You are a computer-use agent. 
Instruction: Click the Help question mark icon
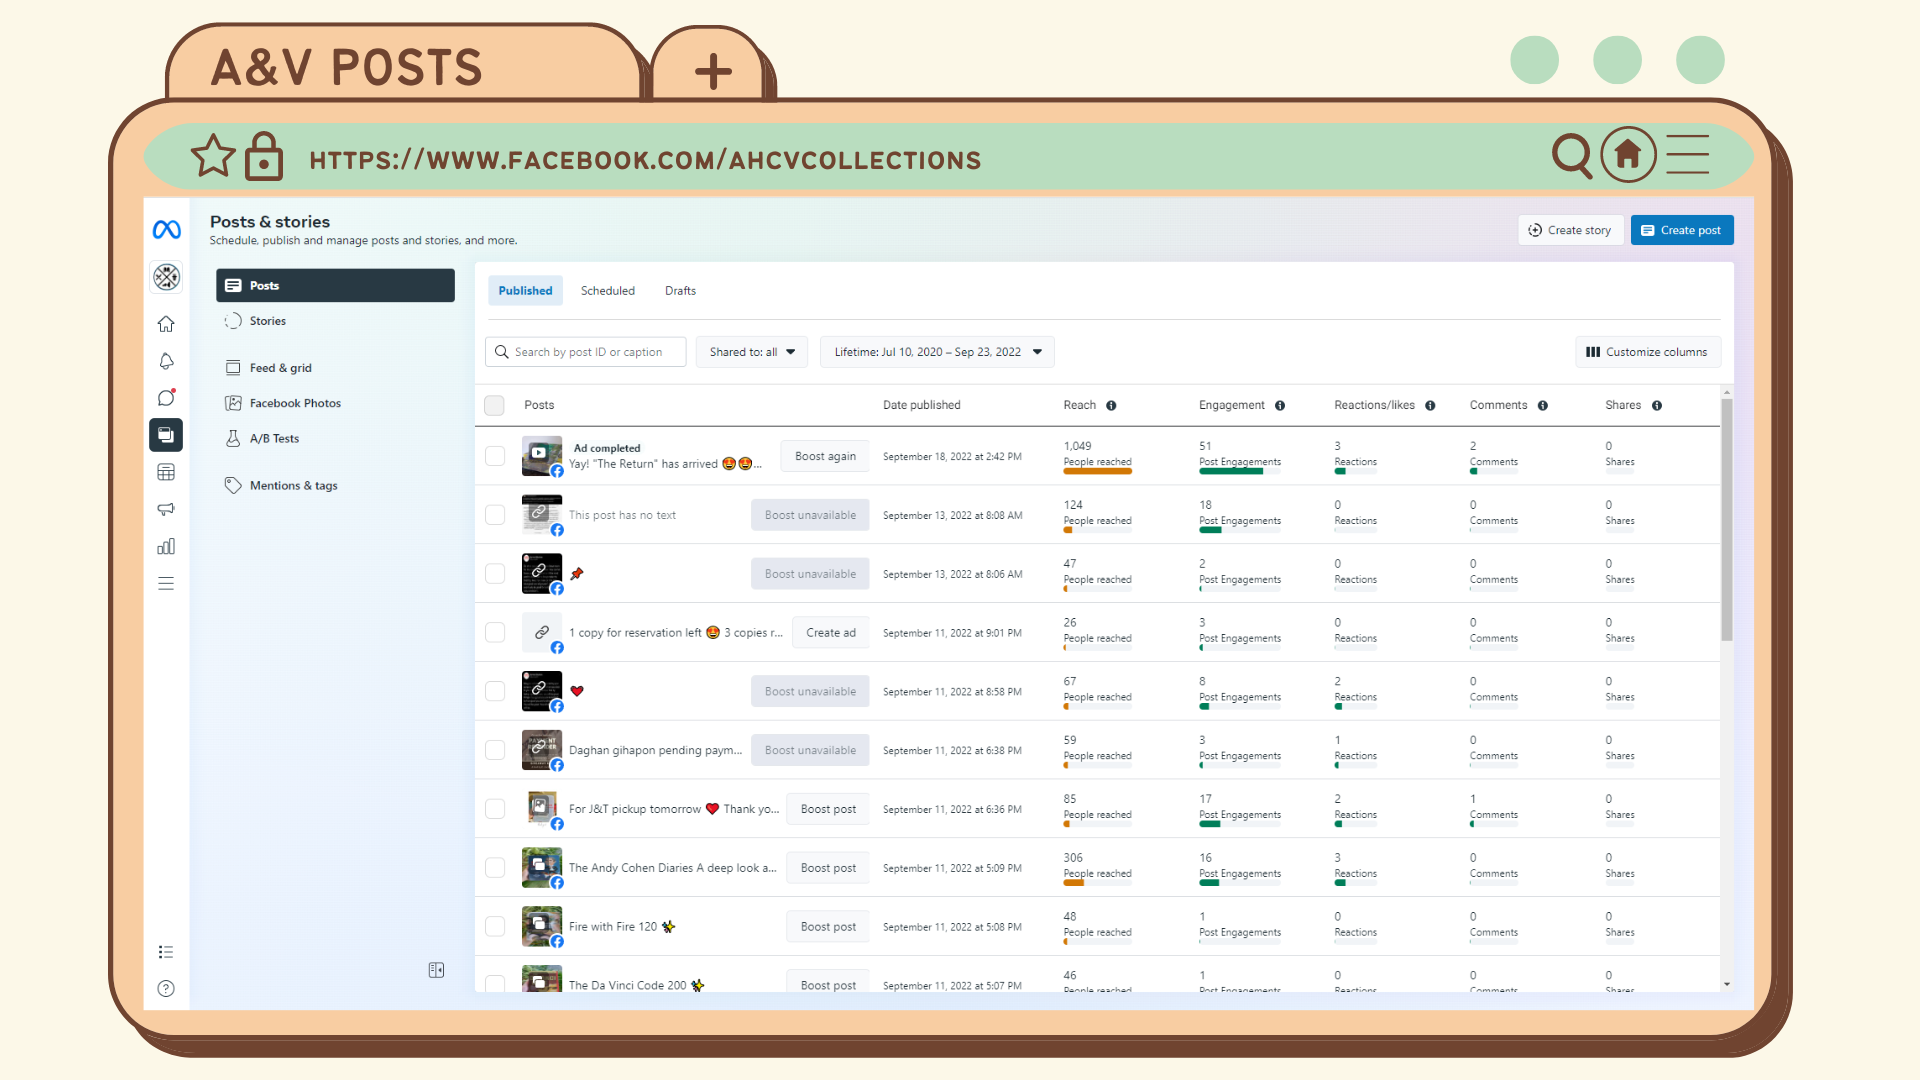[166, 988]
